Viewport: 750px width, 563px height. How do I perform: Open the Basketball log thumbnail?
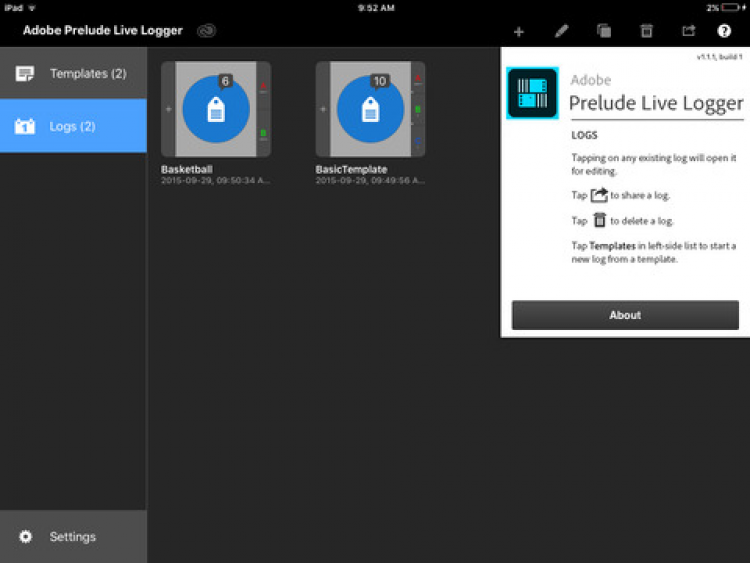(216, 109)
